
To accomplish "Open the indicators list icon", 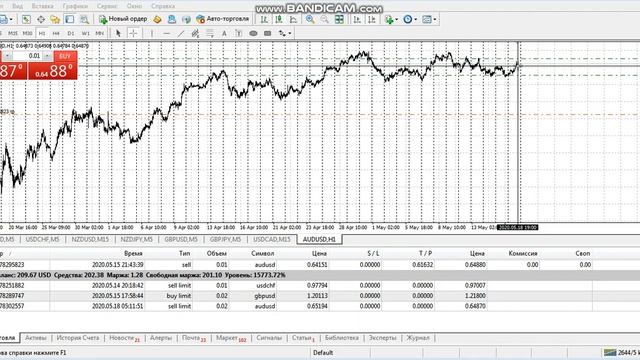I will [x=389, y=19].
